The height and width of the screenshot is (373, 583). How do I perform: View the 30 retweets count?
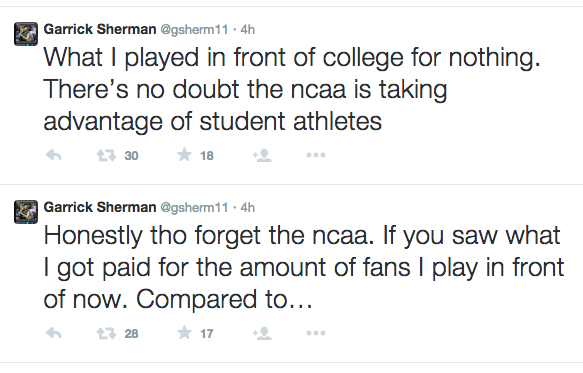point(131,155)
